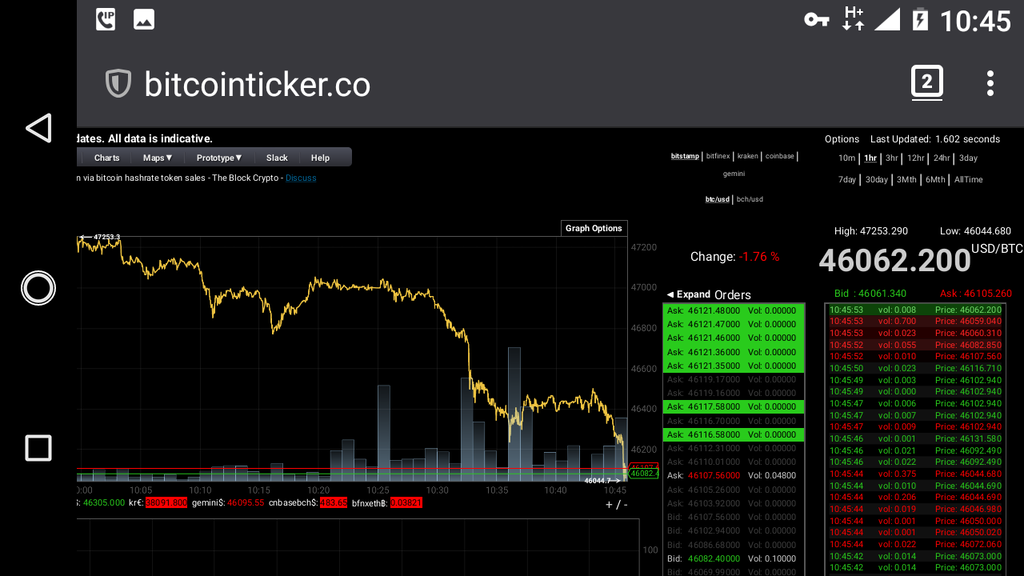The height and width of the screenshot is (576, 1024).
Task: Open the Help menu item
Action: pos(320,158)
